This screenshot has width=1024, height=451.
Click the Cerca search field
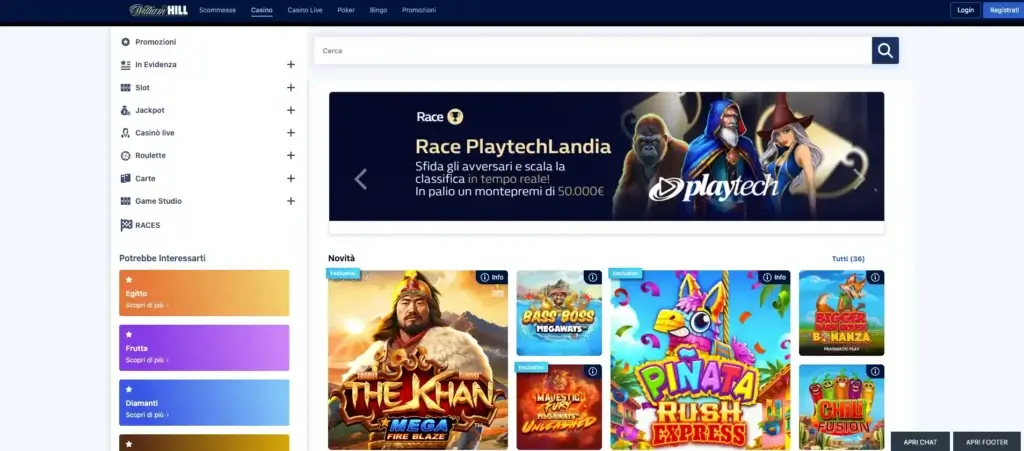pyautogui.click(x=592, y=50)
